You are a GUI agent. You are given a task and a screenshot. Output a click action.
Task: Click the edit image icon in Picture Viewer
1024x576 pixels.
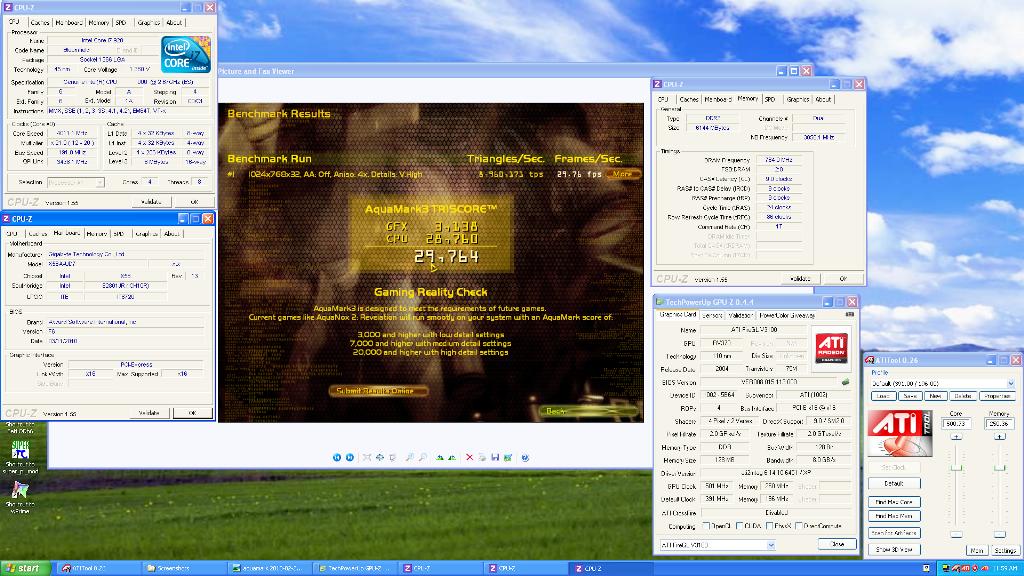(x=508, y=458)
